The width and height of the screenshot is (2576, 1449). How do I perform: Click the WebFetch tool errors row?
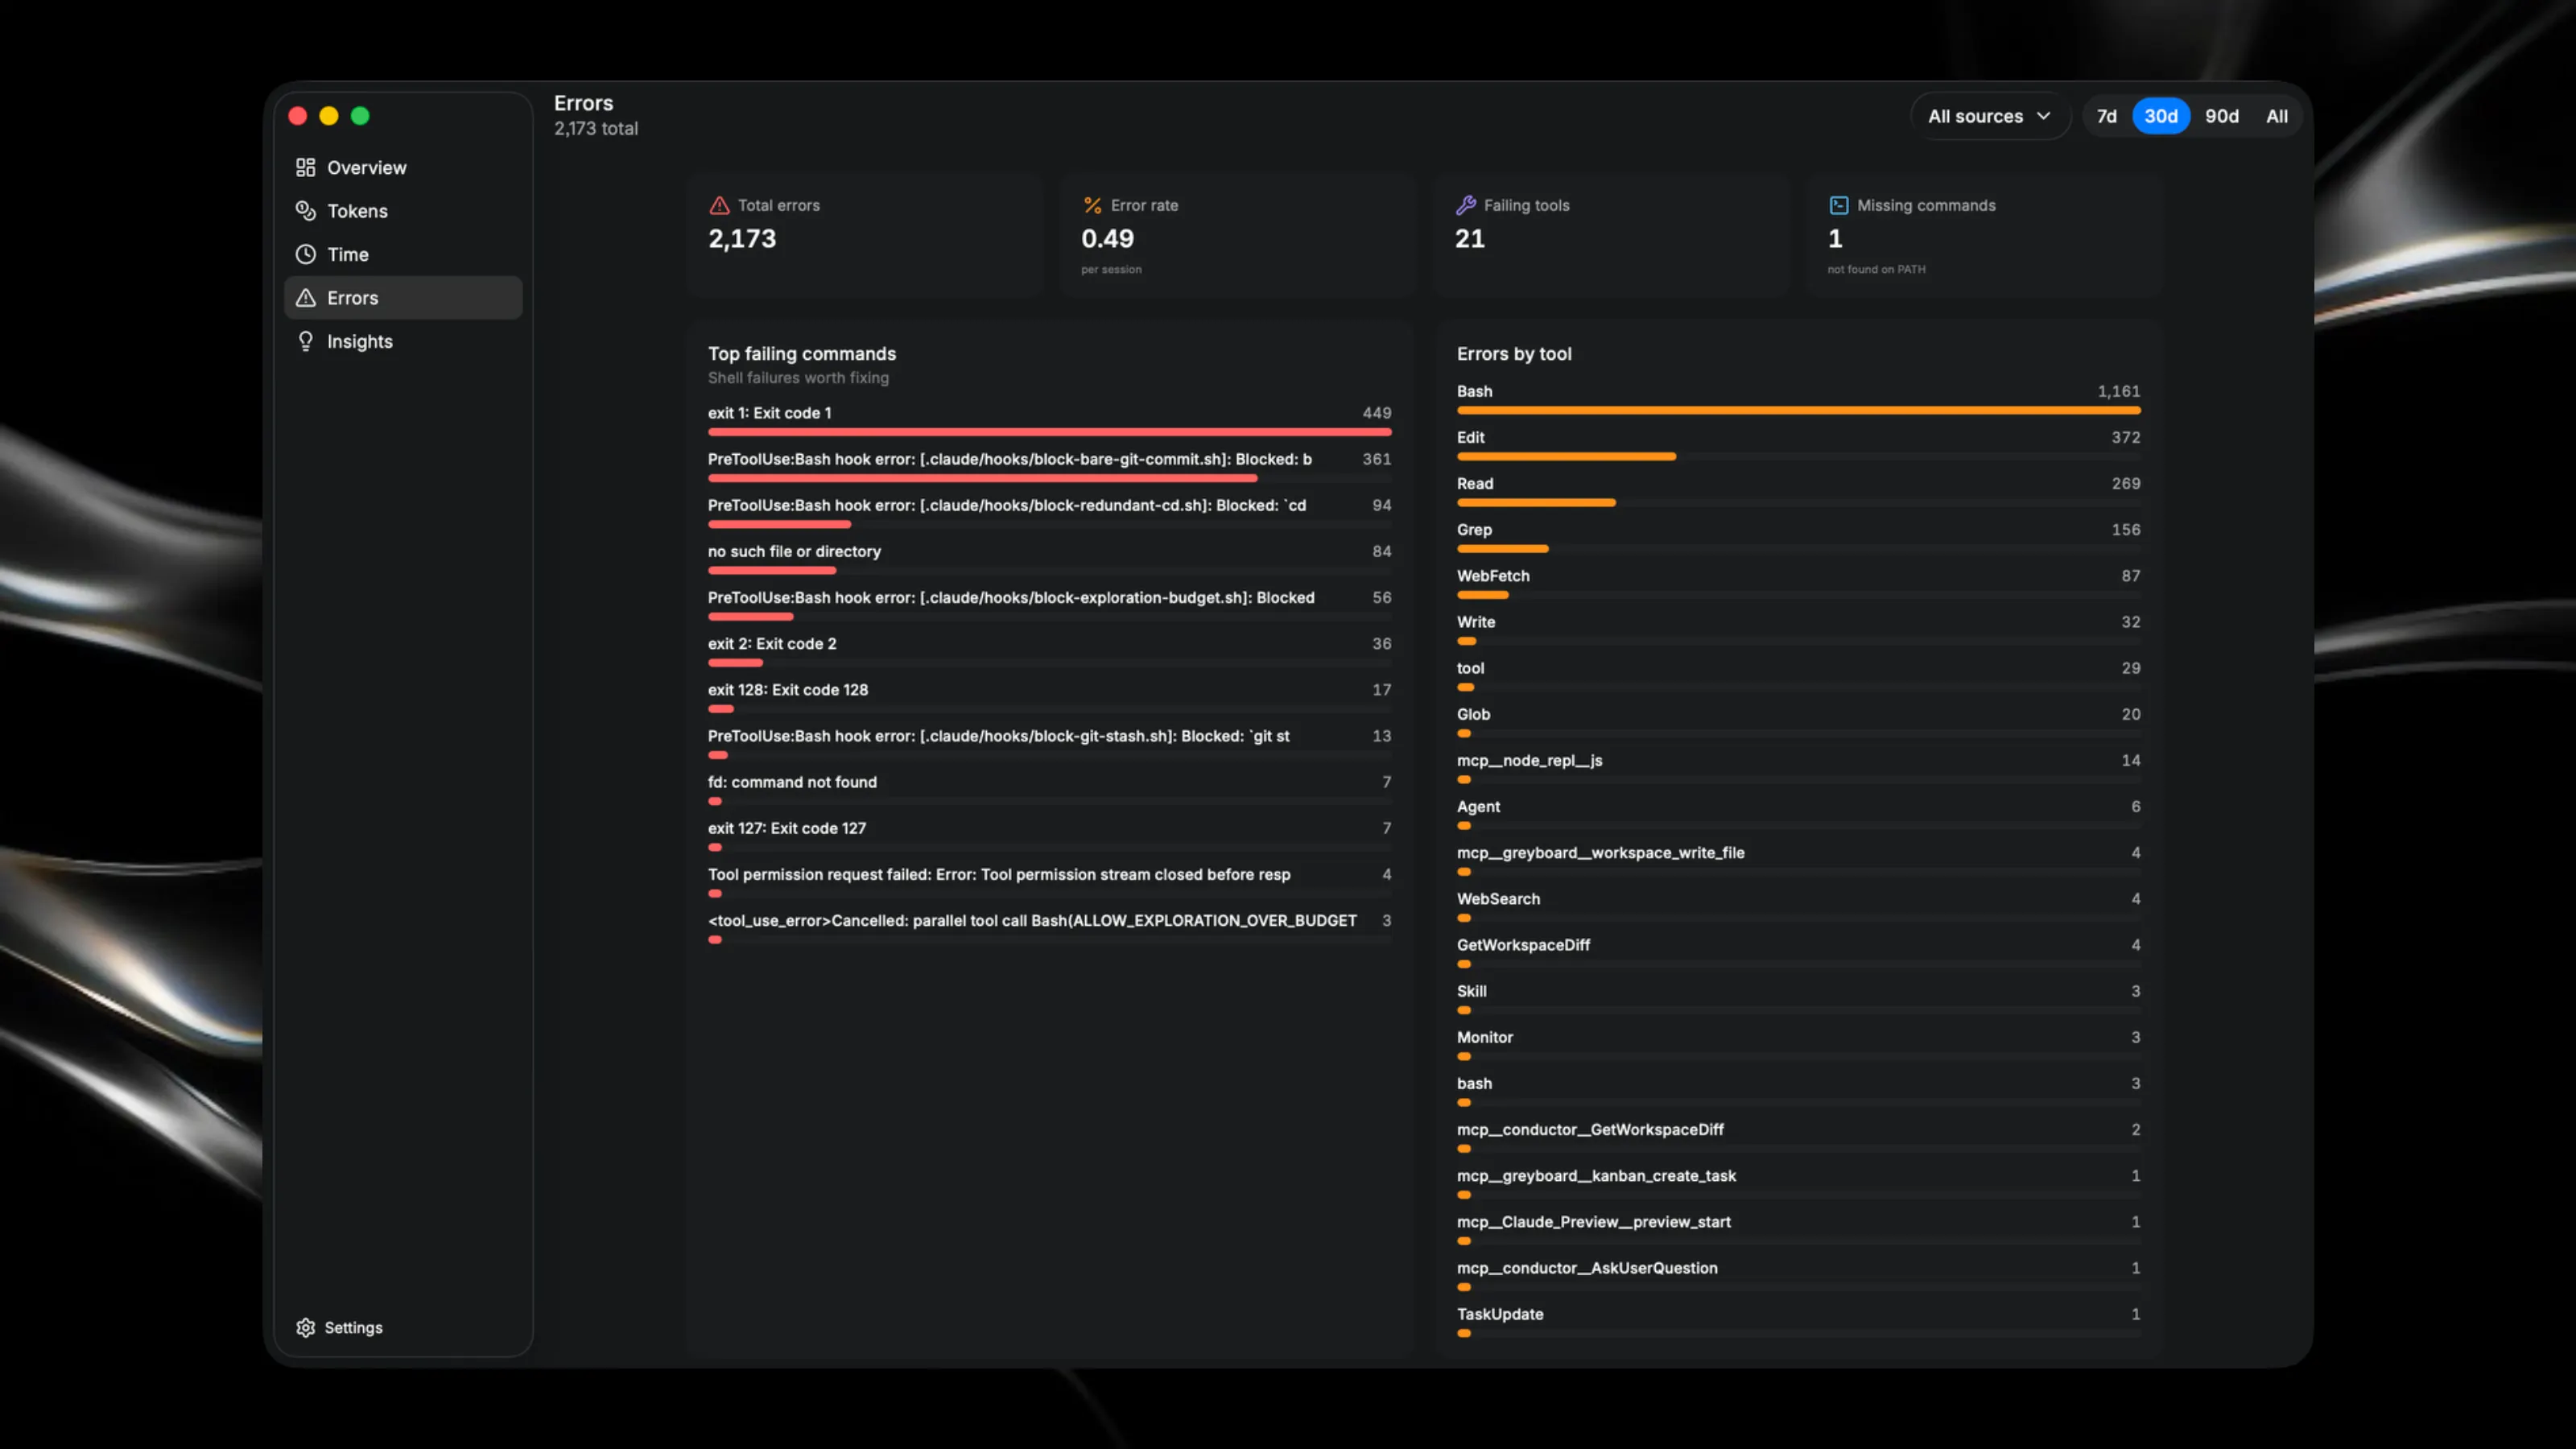coord(1798,583)
